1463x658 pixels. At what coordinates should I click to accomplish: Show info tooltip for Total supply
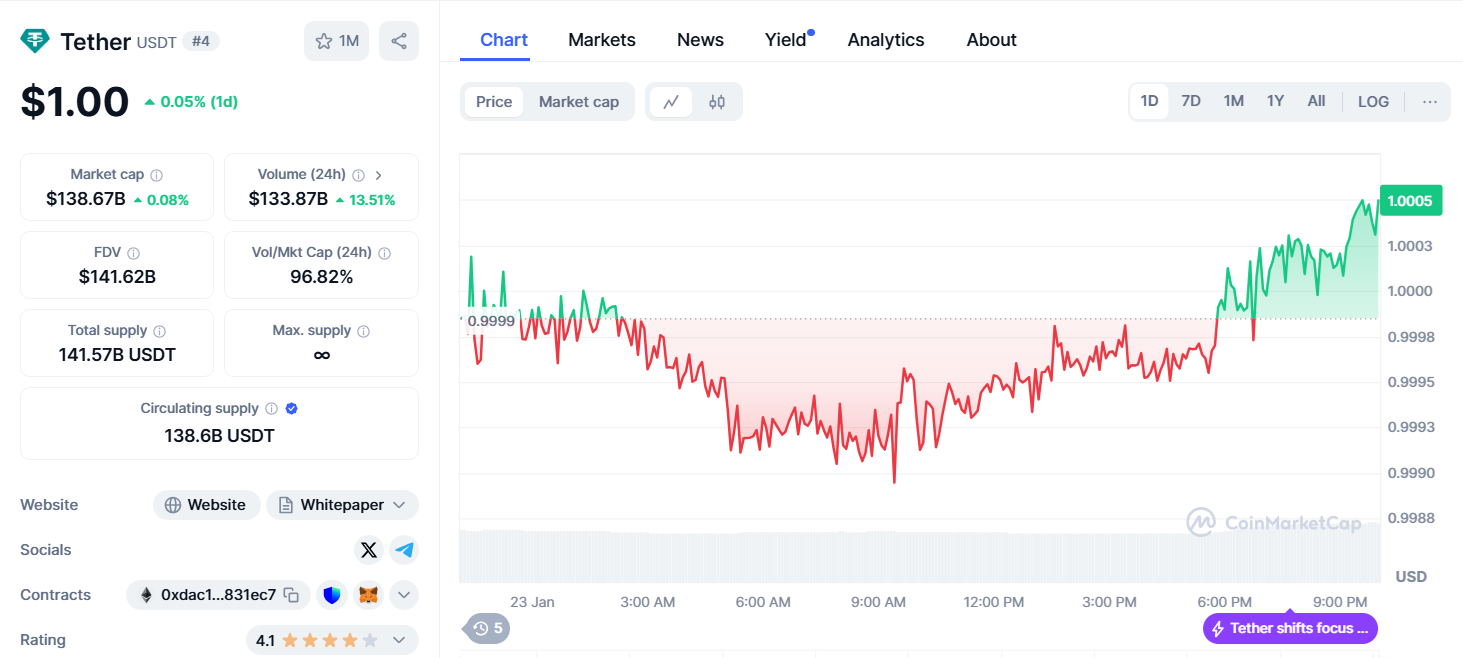[160, 331]
